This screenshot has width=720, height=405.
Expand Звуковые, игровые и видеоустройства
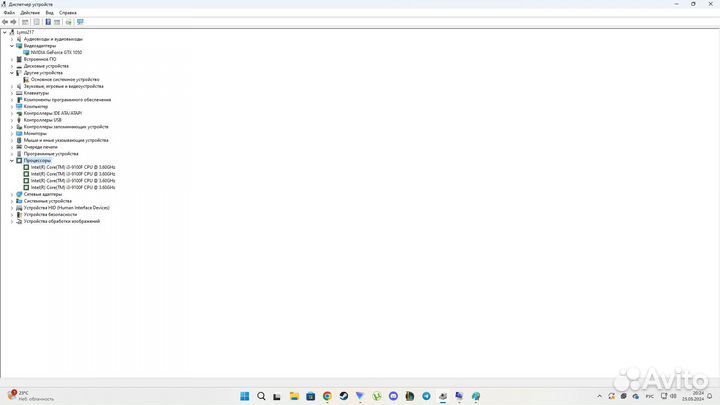pos(12,86)
